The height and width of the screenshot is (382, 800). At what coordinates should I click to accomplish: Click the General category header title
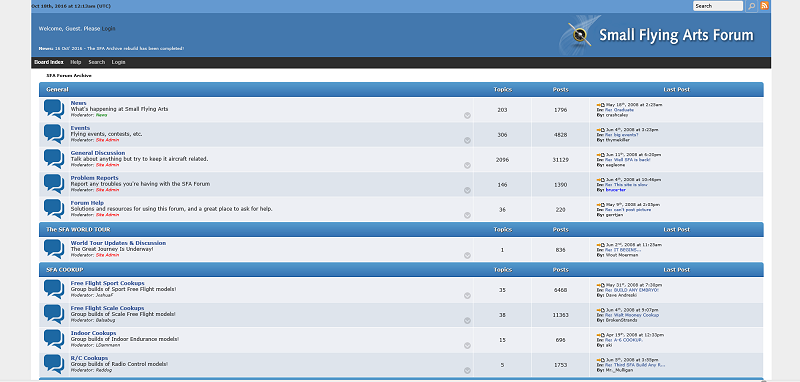pyautogui.click(x=57, y=90)
